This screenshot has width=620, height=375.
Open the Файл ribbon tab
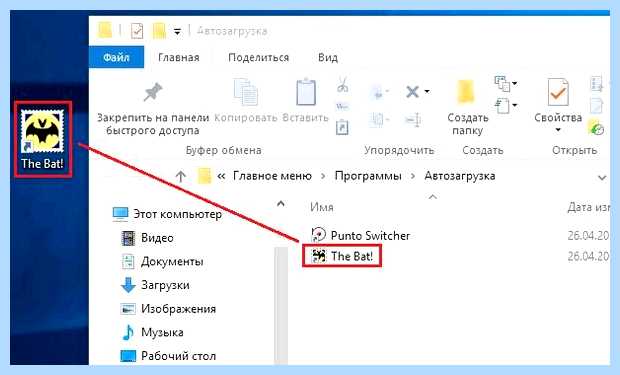point(116,57)
